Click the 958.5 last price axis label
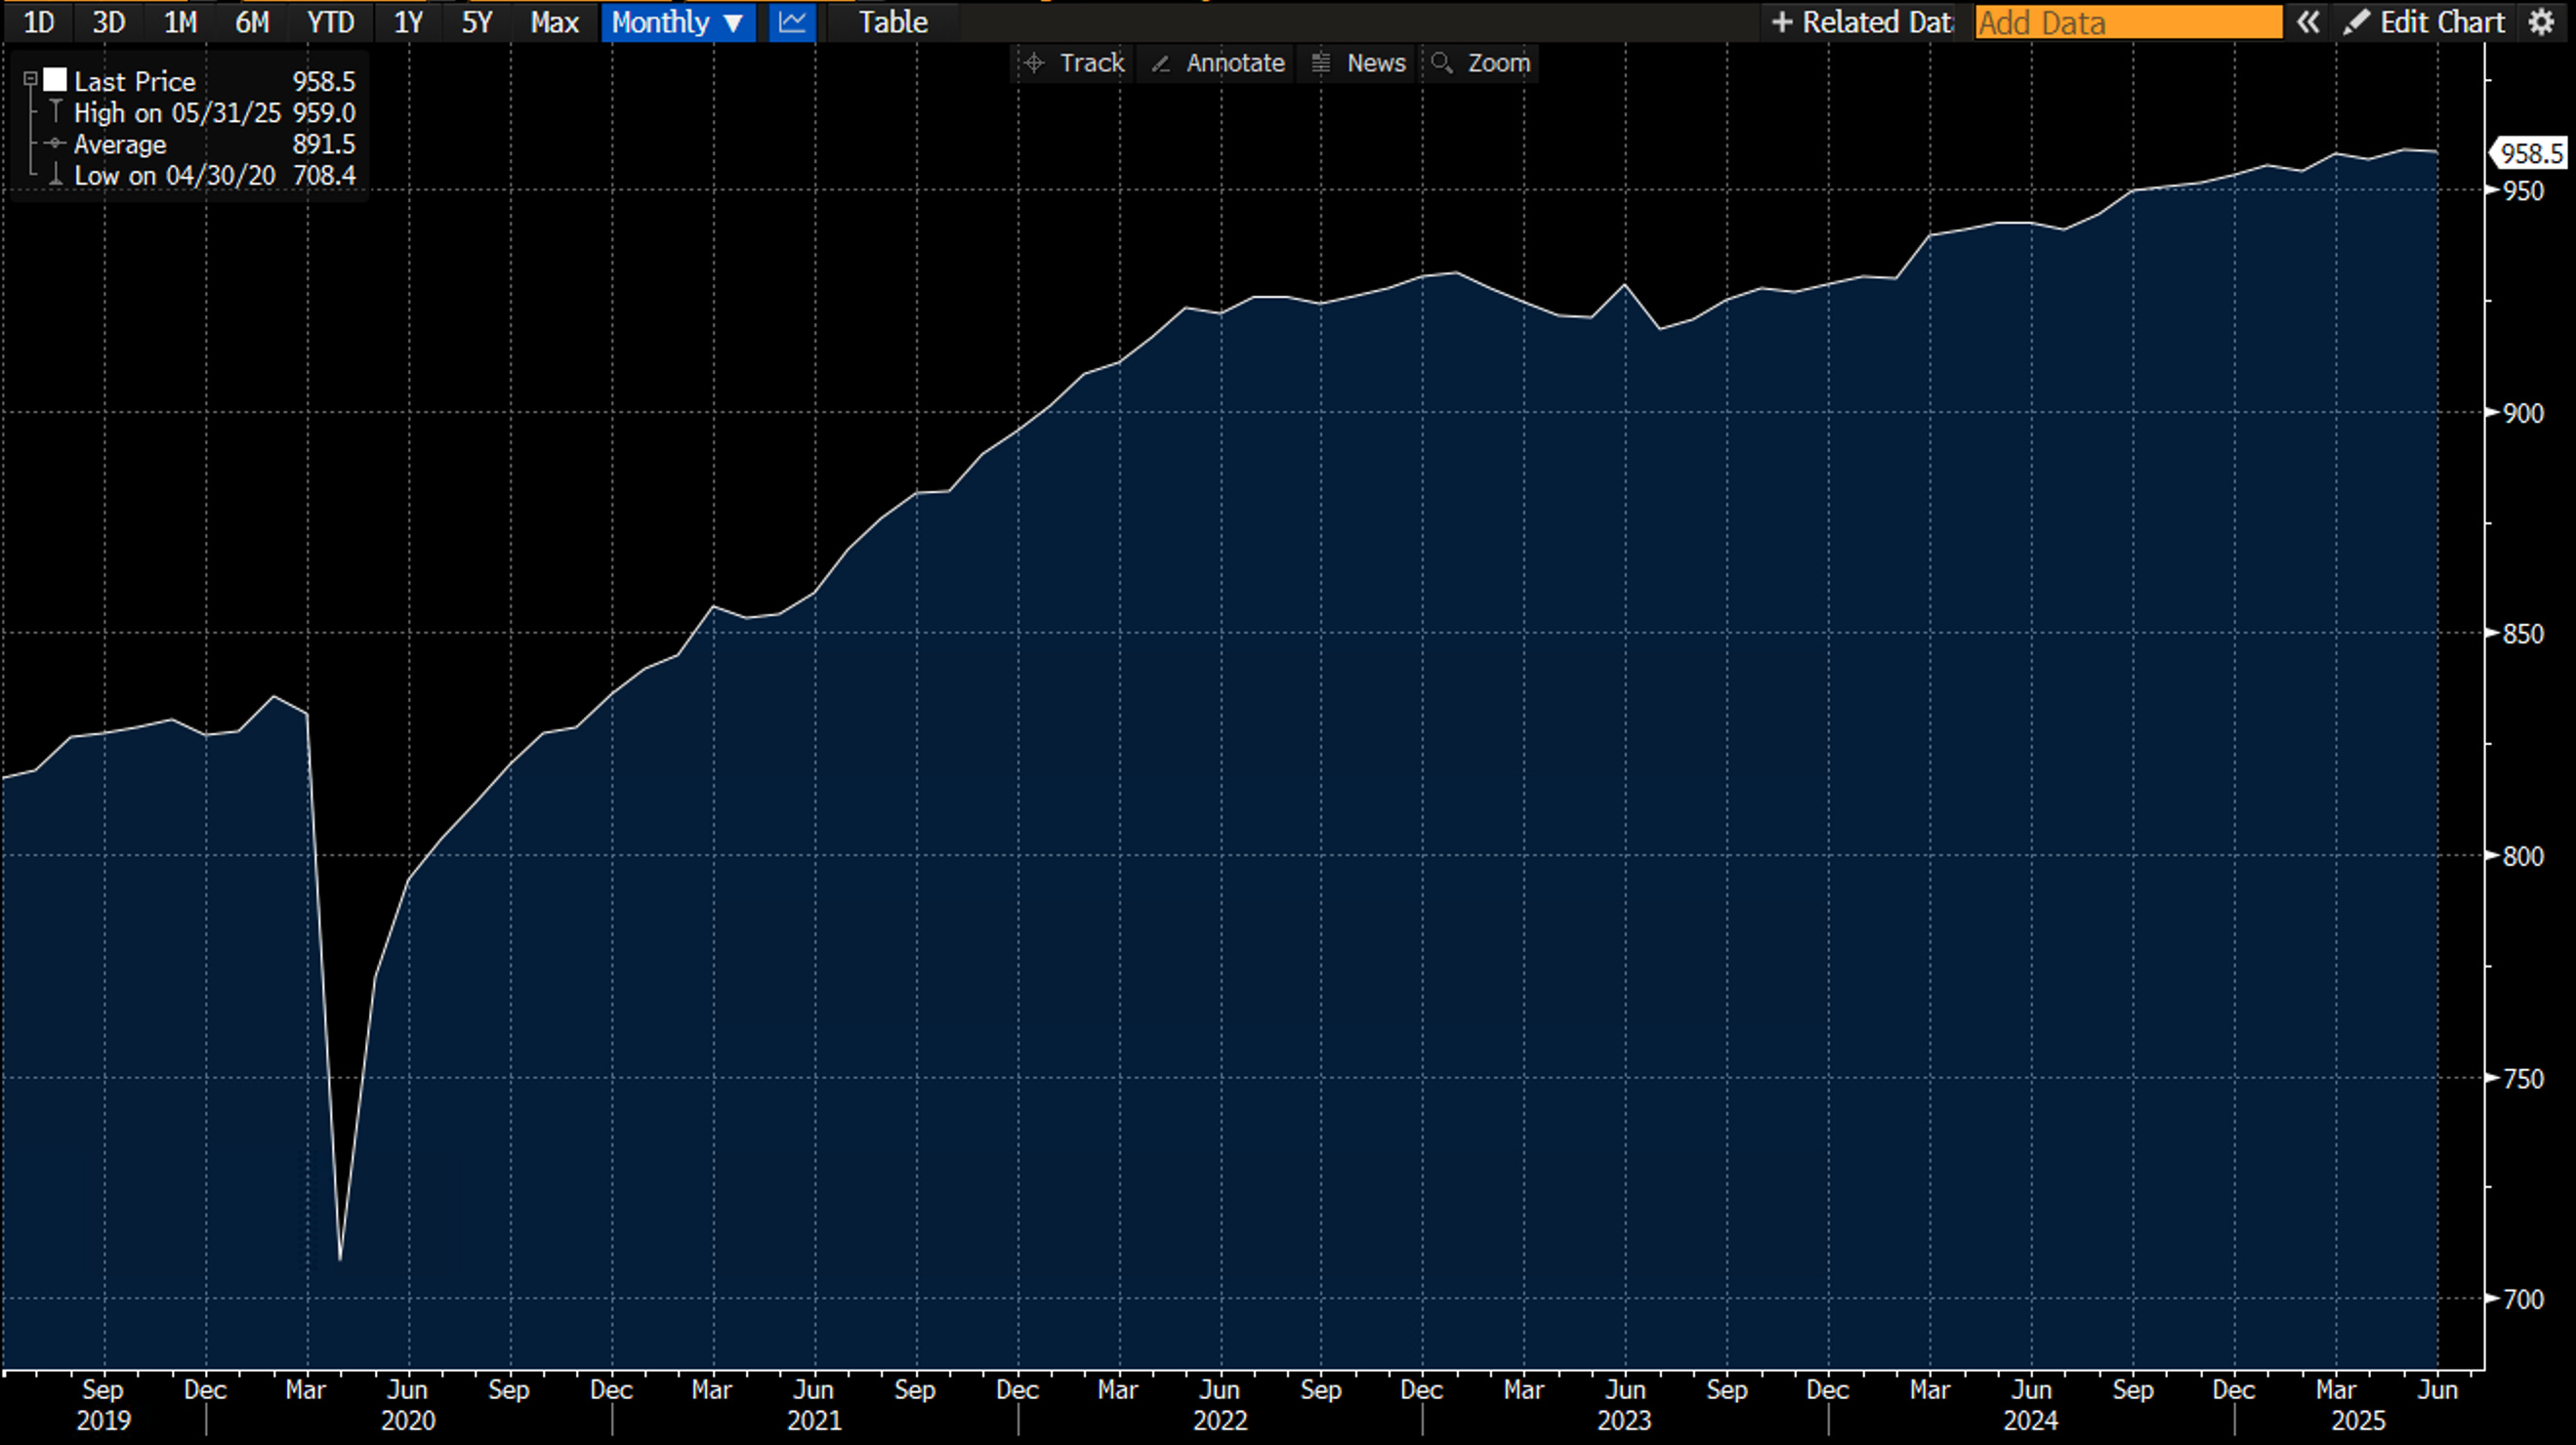2576x1445 pixels. pos(2530,153)
